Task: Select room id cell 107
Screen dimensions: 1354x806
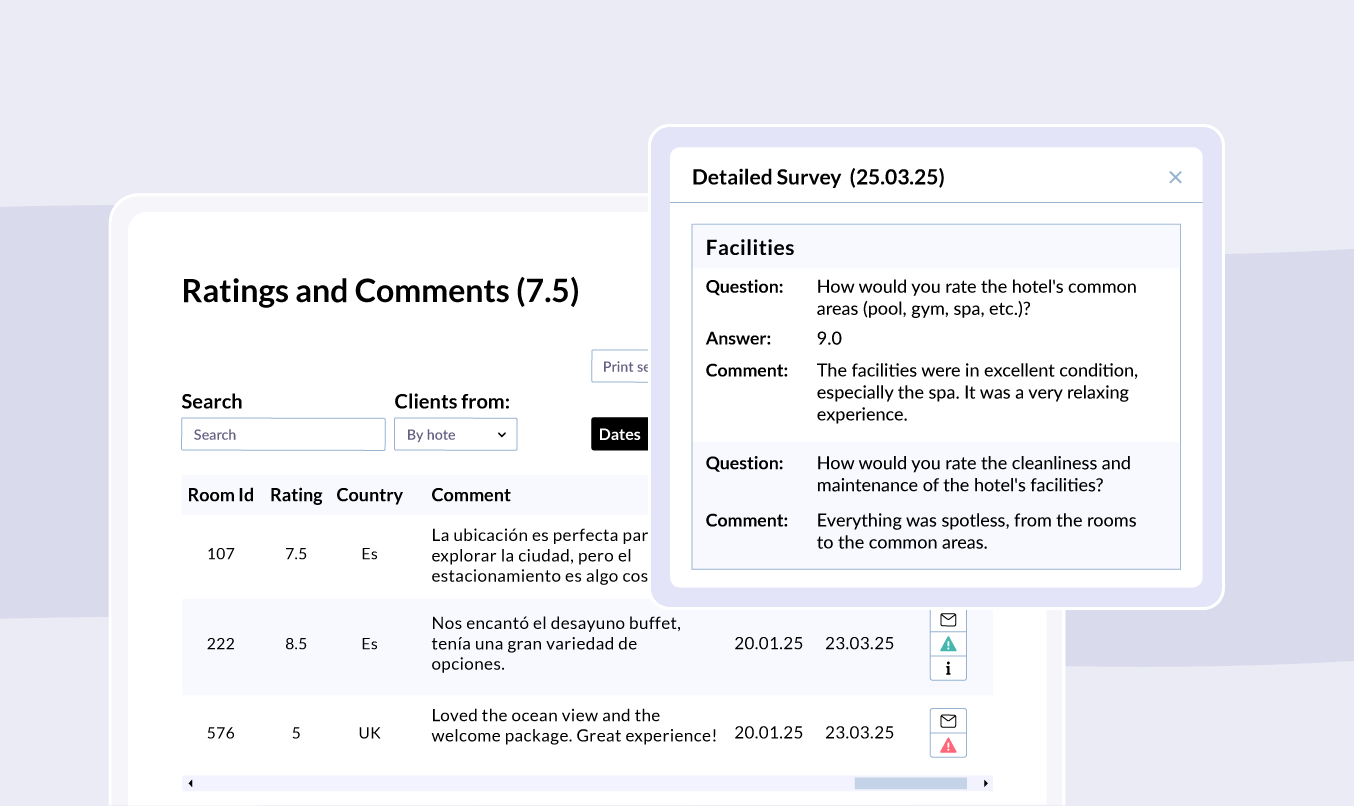Action: (x=221, y=554)
